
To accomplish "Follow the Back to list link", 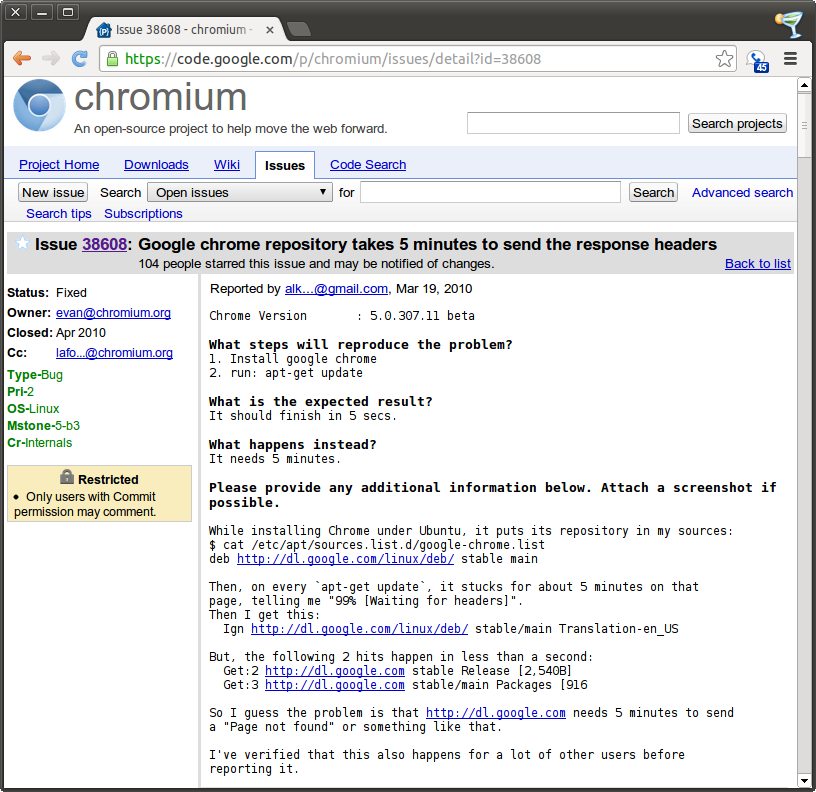I will point(757,263).
